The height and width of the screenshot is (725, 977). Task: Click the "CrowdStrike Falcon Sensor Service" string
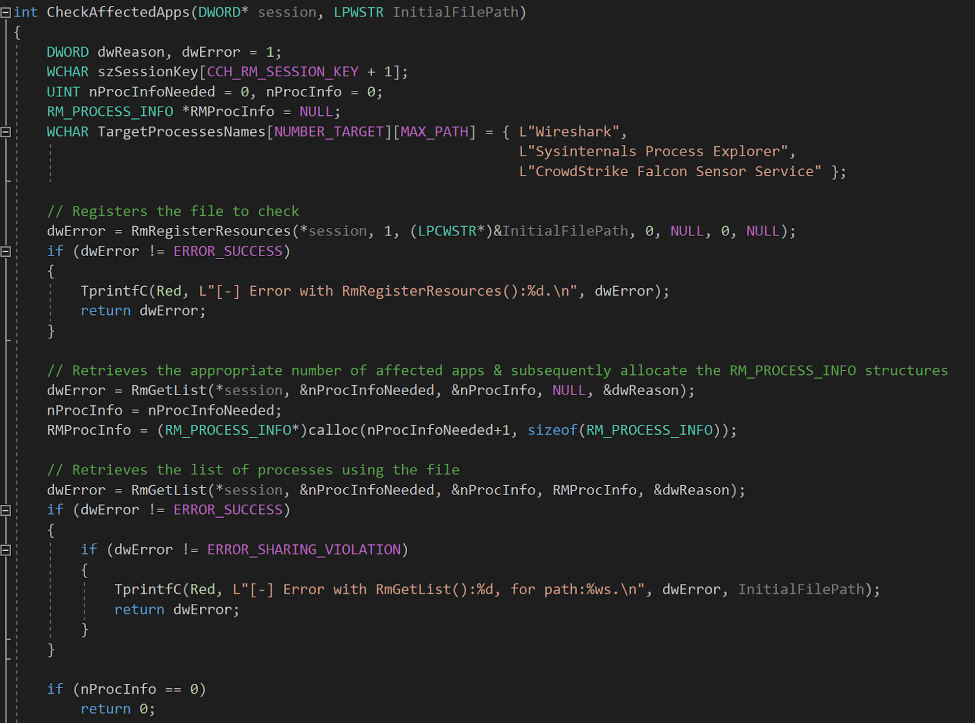click(670, 172)
